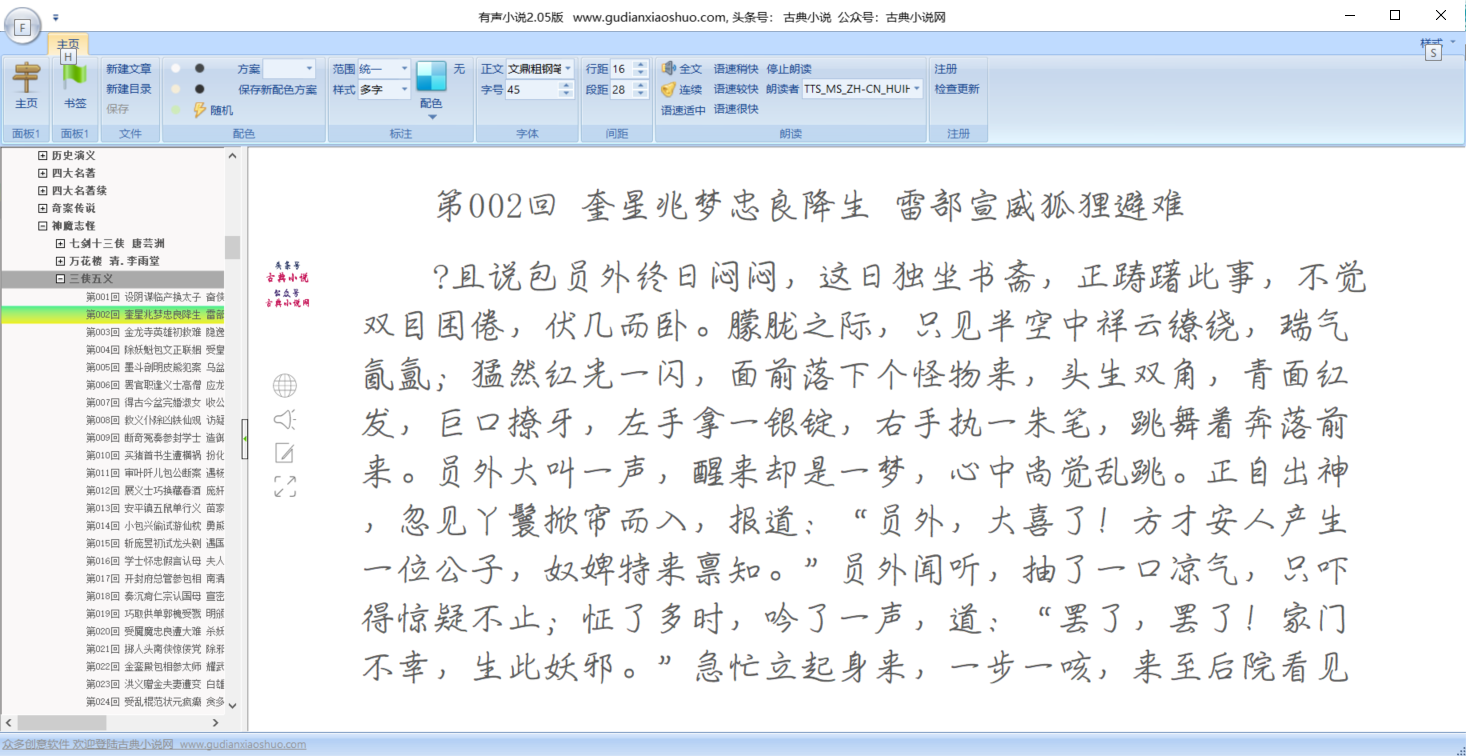Open the 书签 bookmark flag
The width and height of the screenshot is (1466, 756).
click(75, 77)
